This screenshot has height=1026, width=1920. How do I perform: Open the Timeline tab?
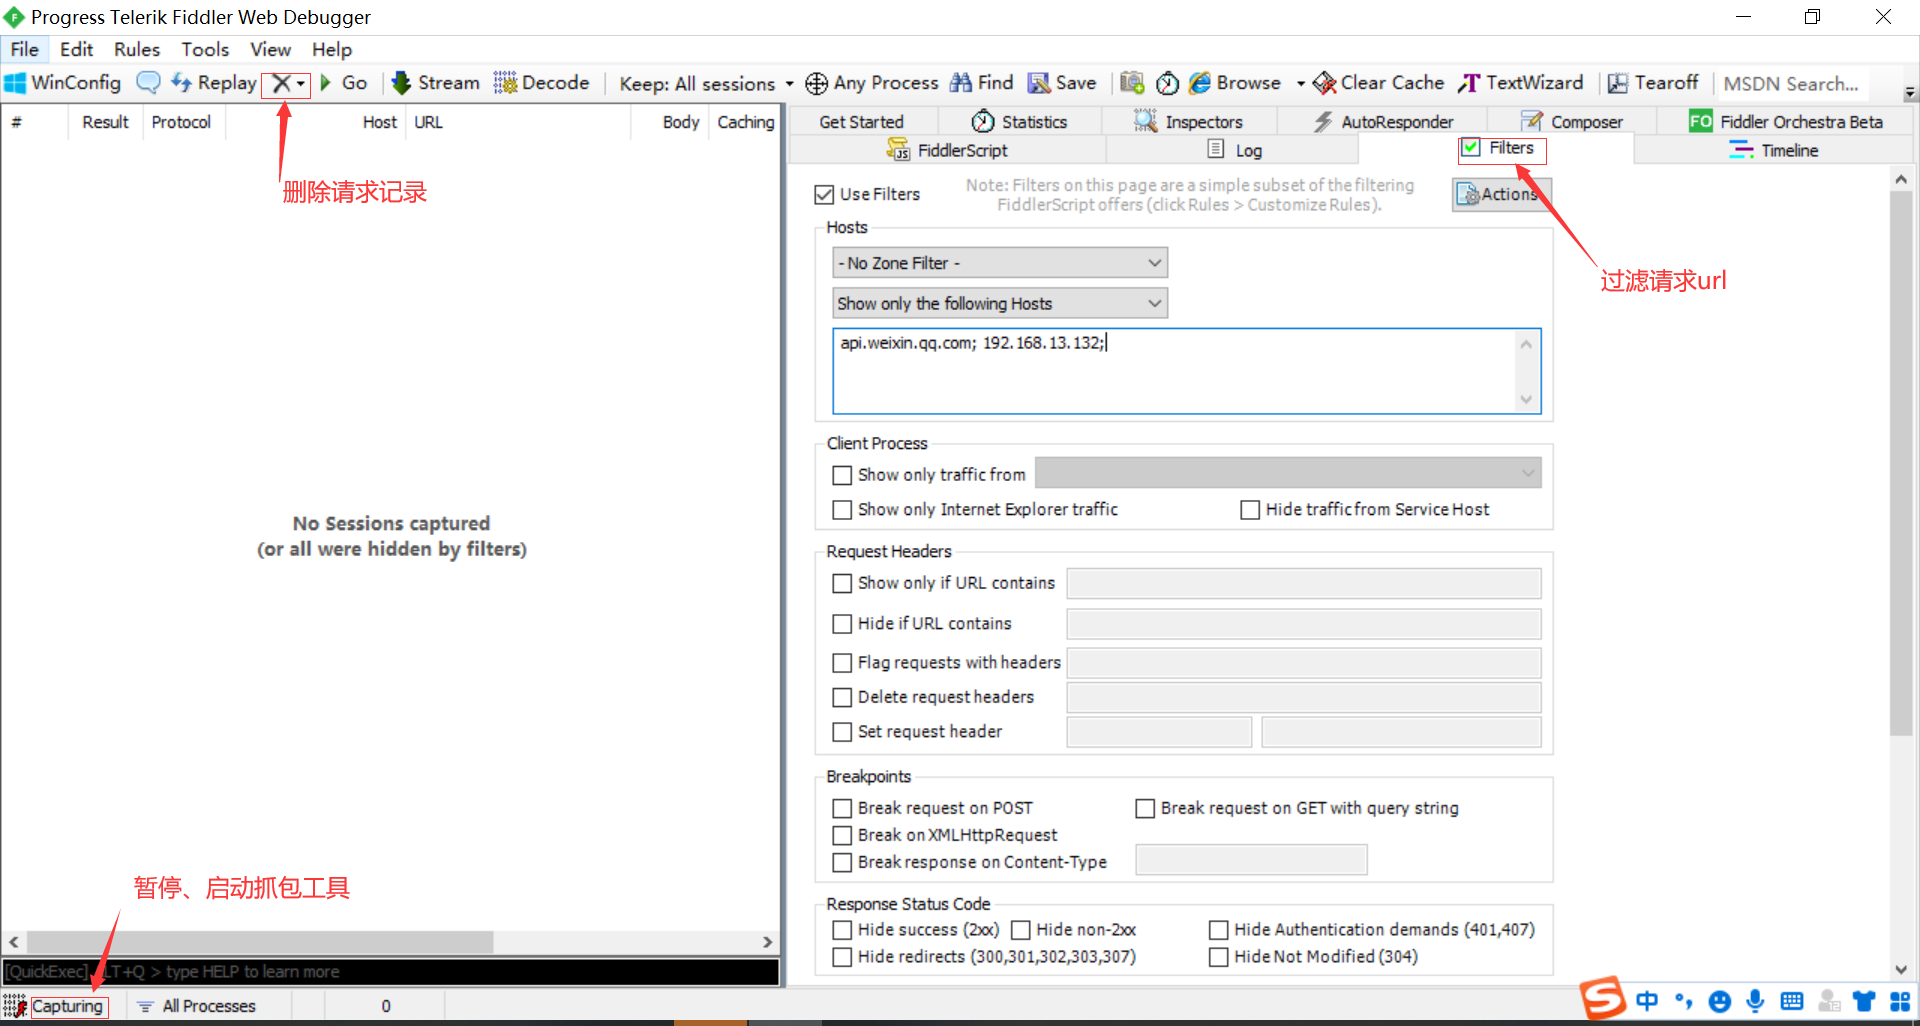(x=1774, y=150)
